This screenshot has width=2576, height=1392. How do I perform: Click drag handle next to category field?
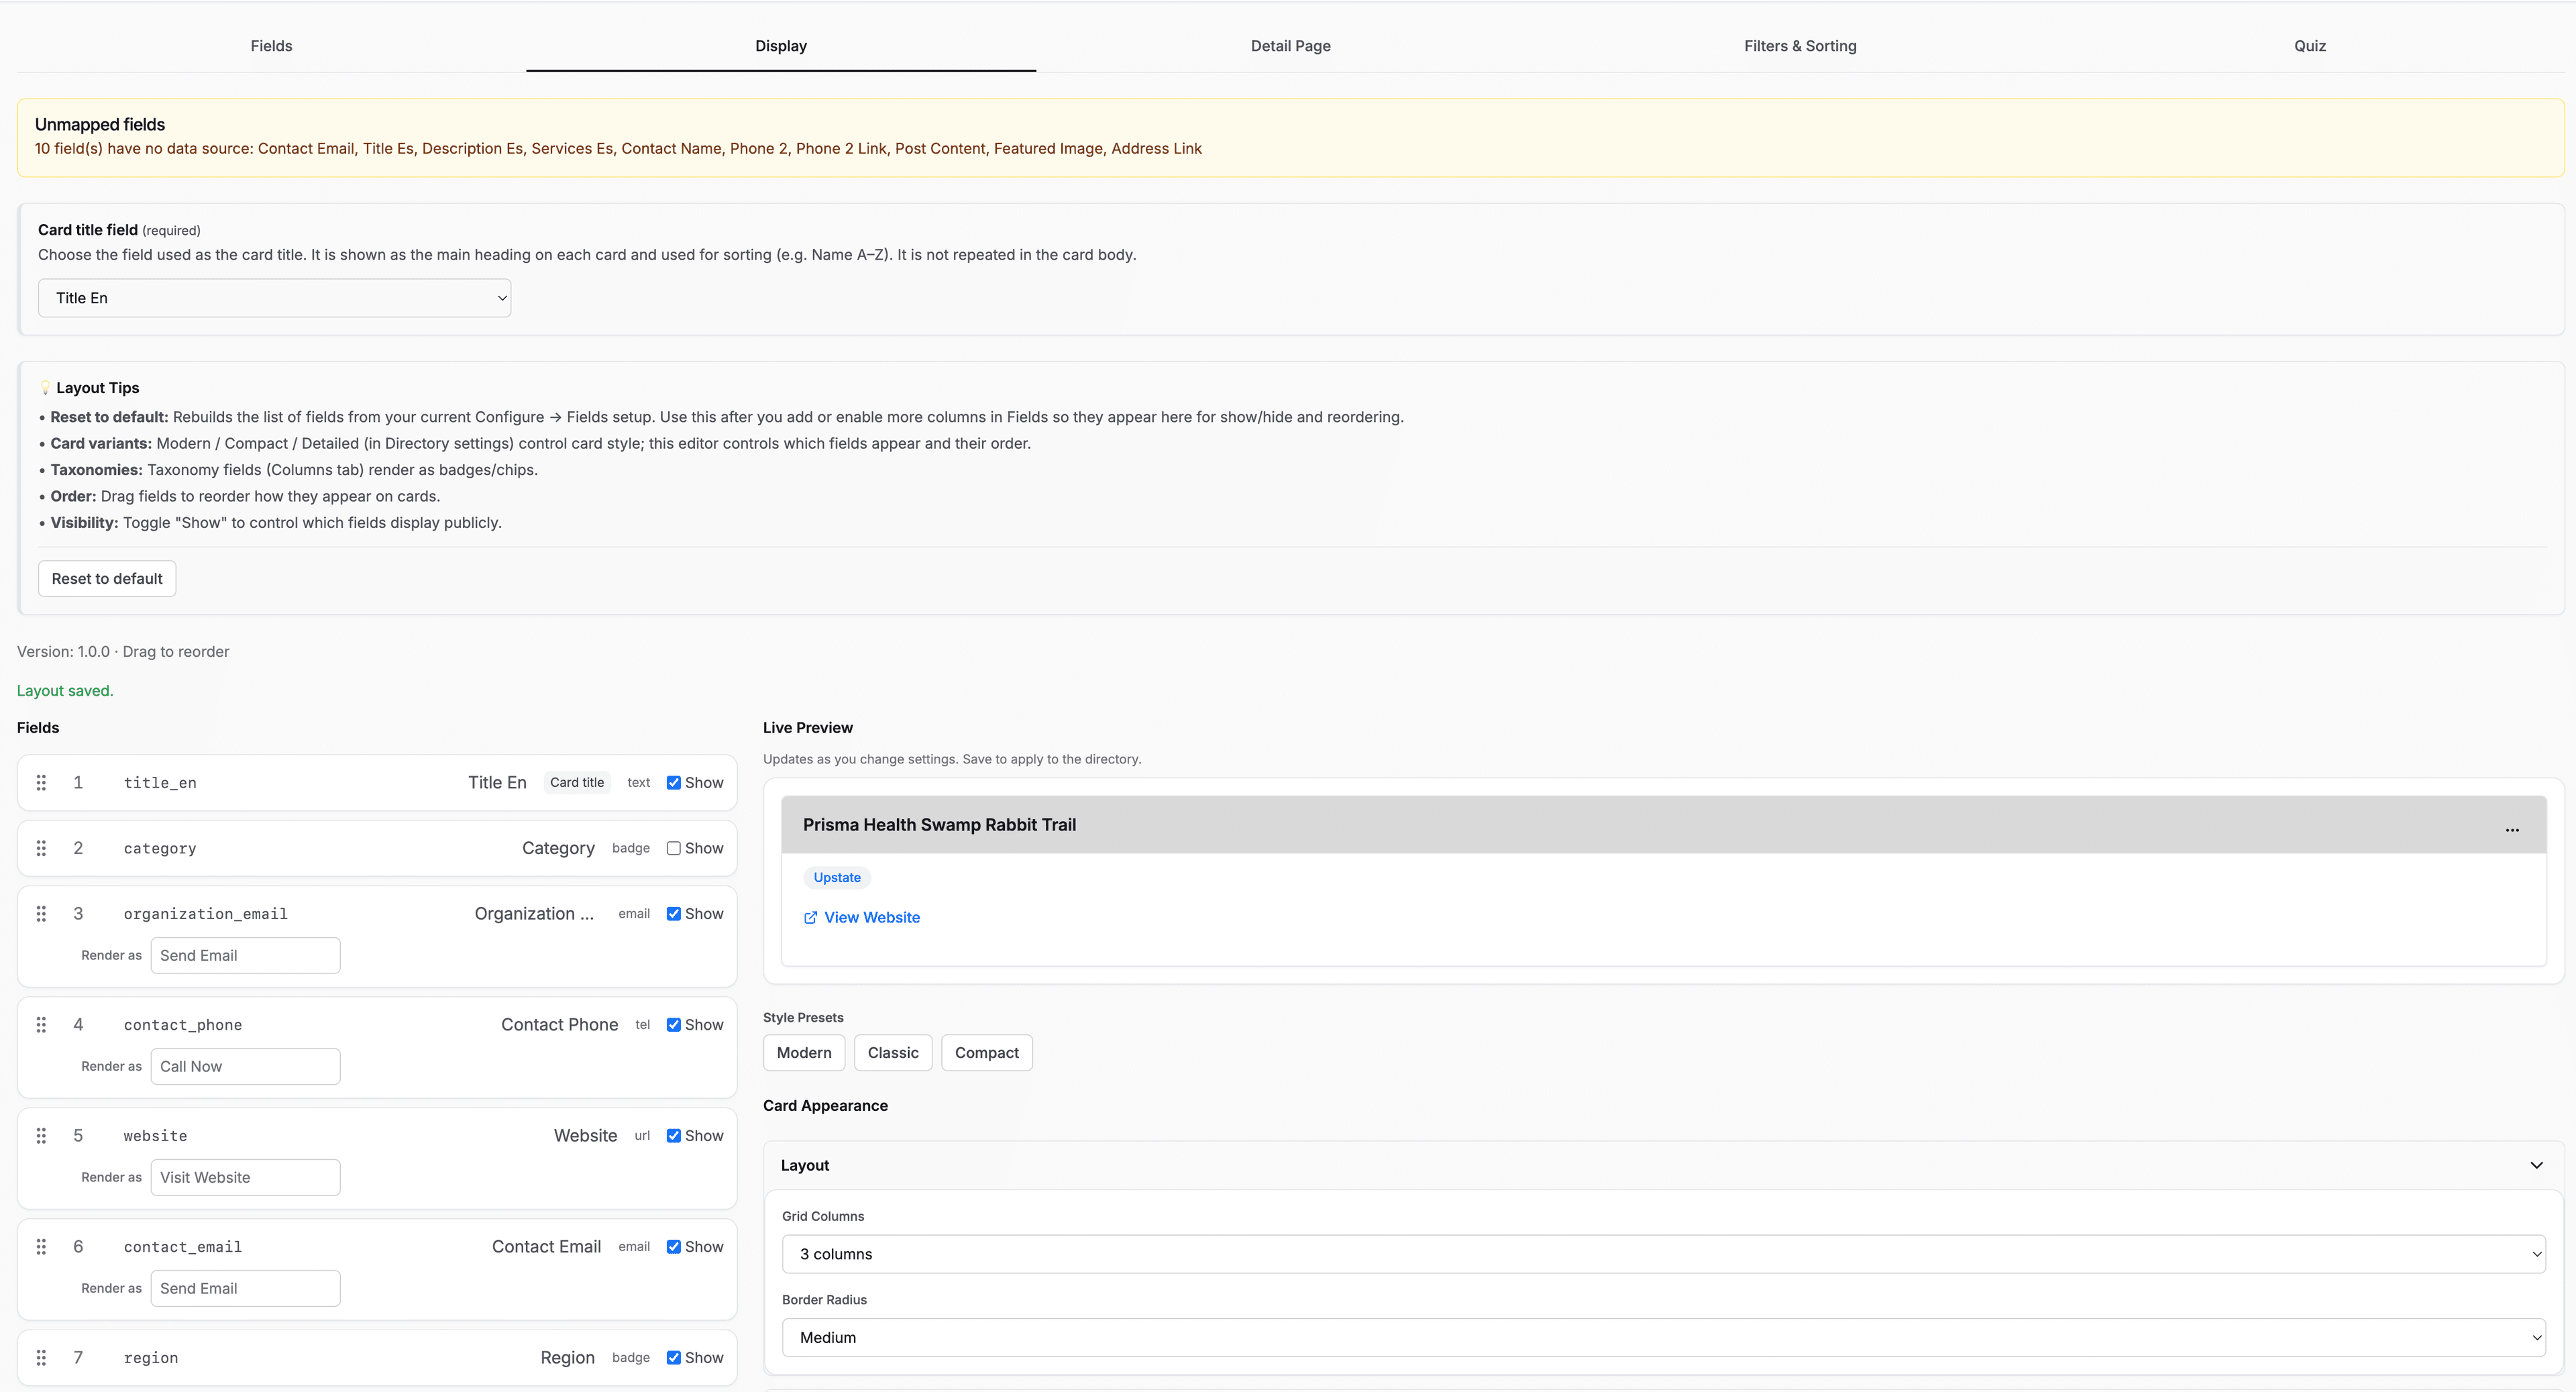point(41,848)
